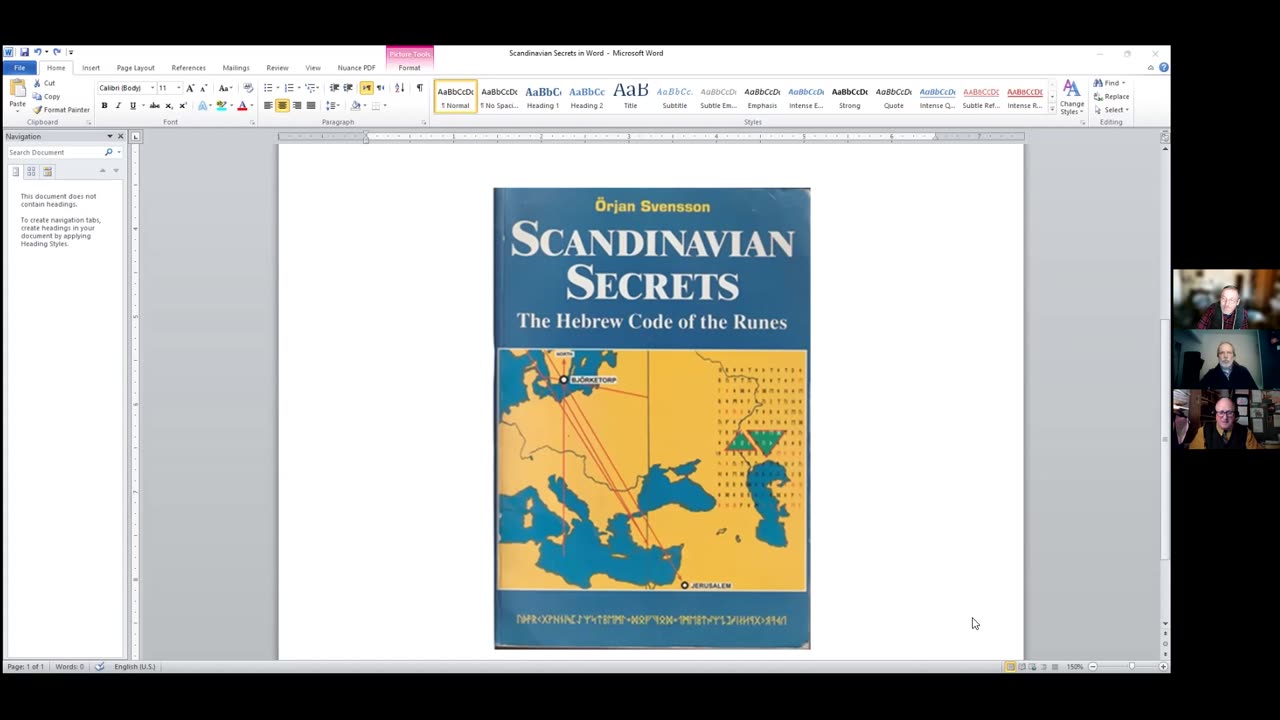Open Word Help question mark icon

tap(1163, 68)
